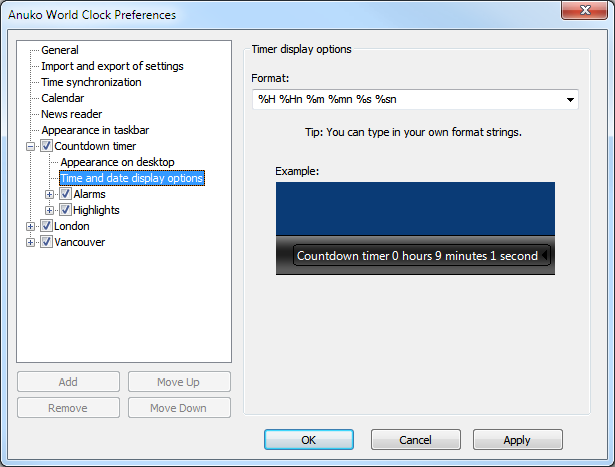Open the Format dropdown arrow
Screen dimensions: 615x467
570,100
